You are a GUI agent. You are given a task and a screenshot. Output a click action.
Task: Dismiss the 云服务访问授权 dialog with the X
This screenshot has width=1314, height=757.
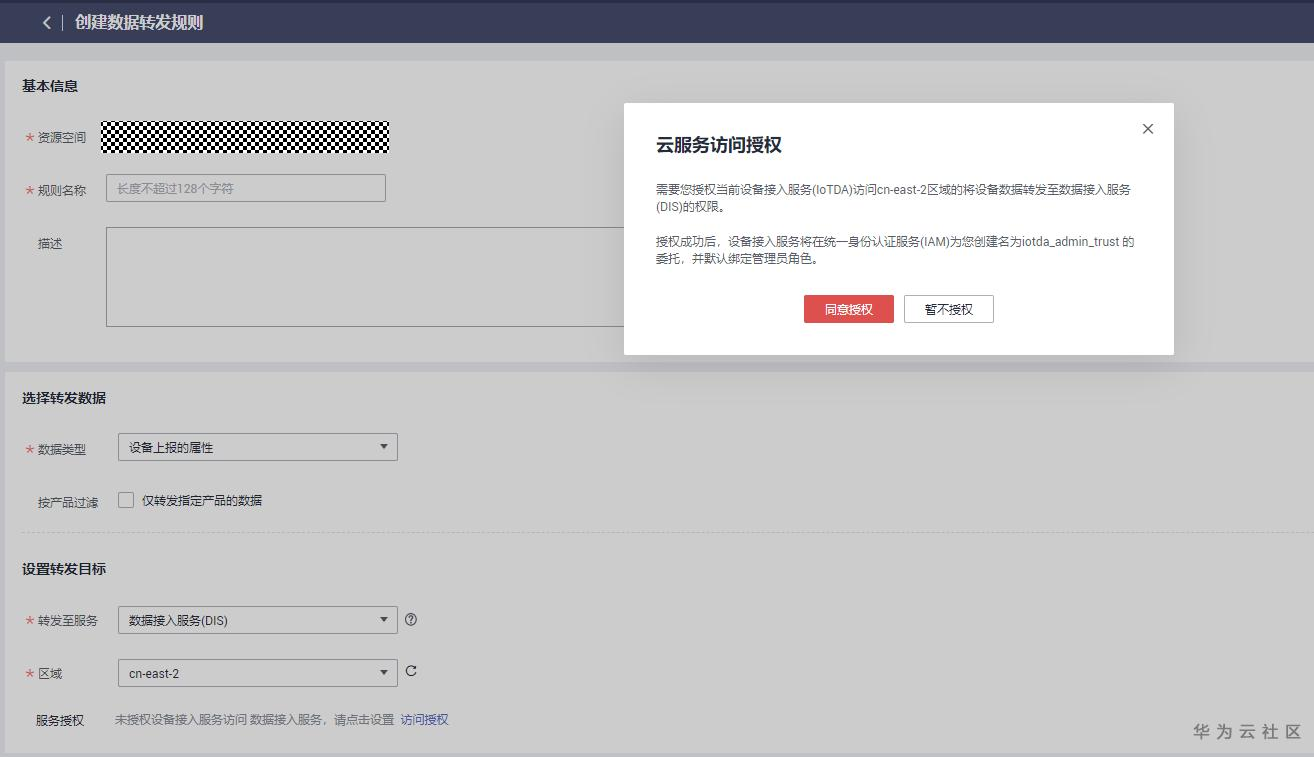(1147, 128)
